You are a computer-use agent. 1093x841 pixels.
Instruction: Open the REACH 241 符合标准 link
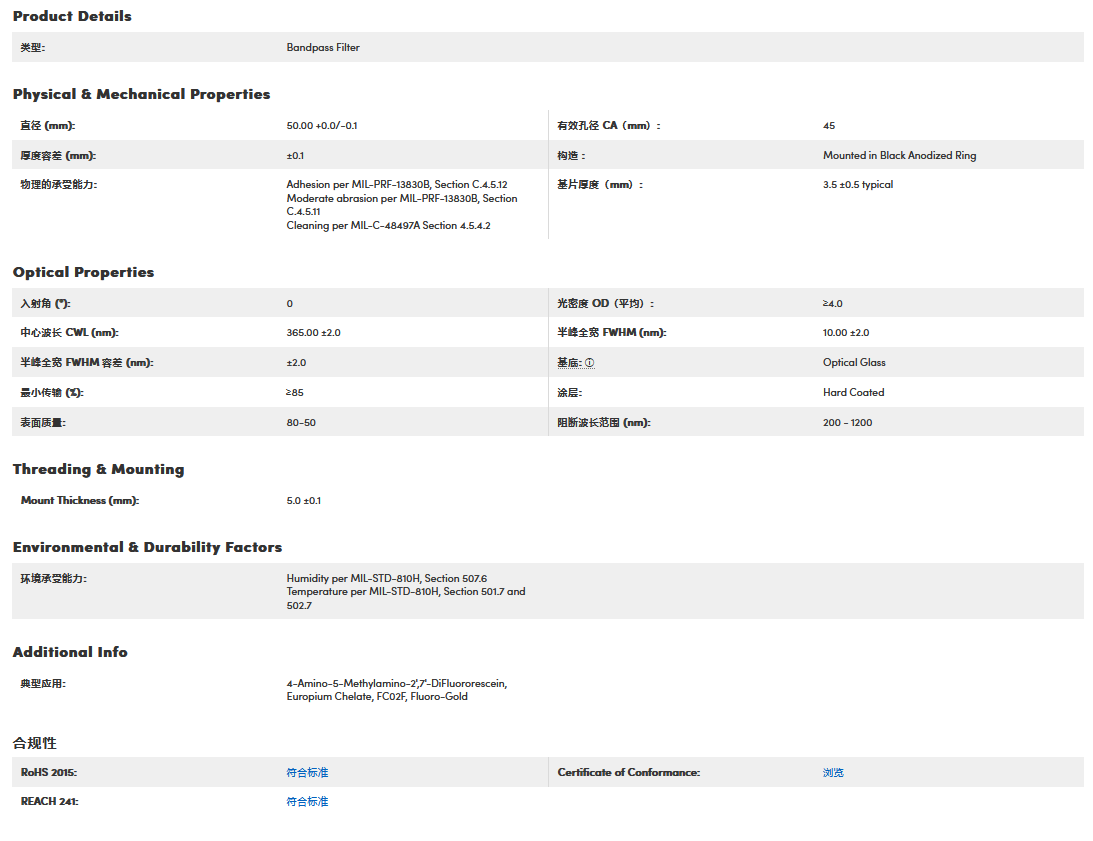[x=307, y=802]
